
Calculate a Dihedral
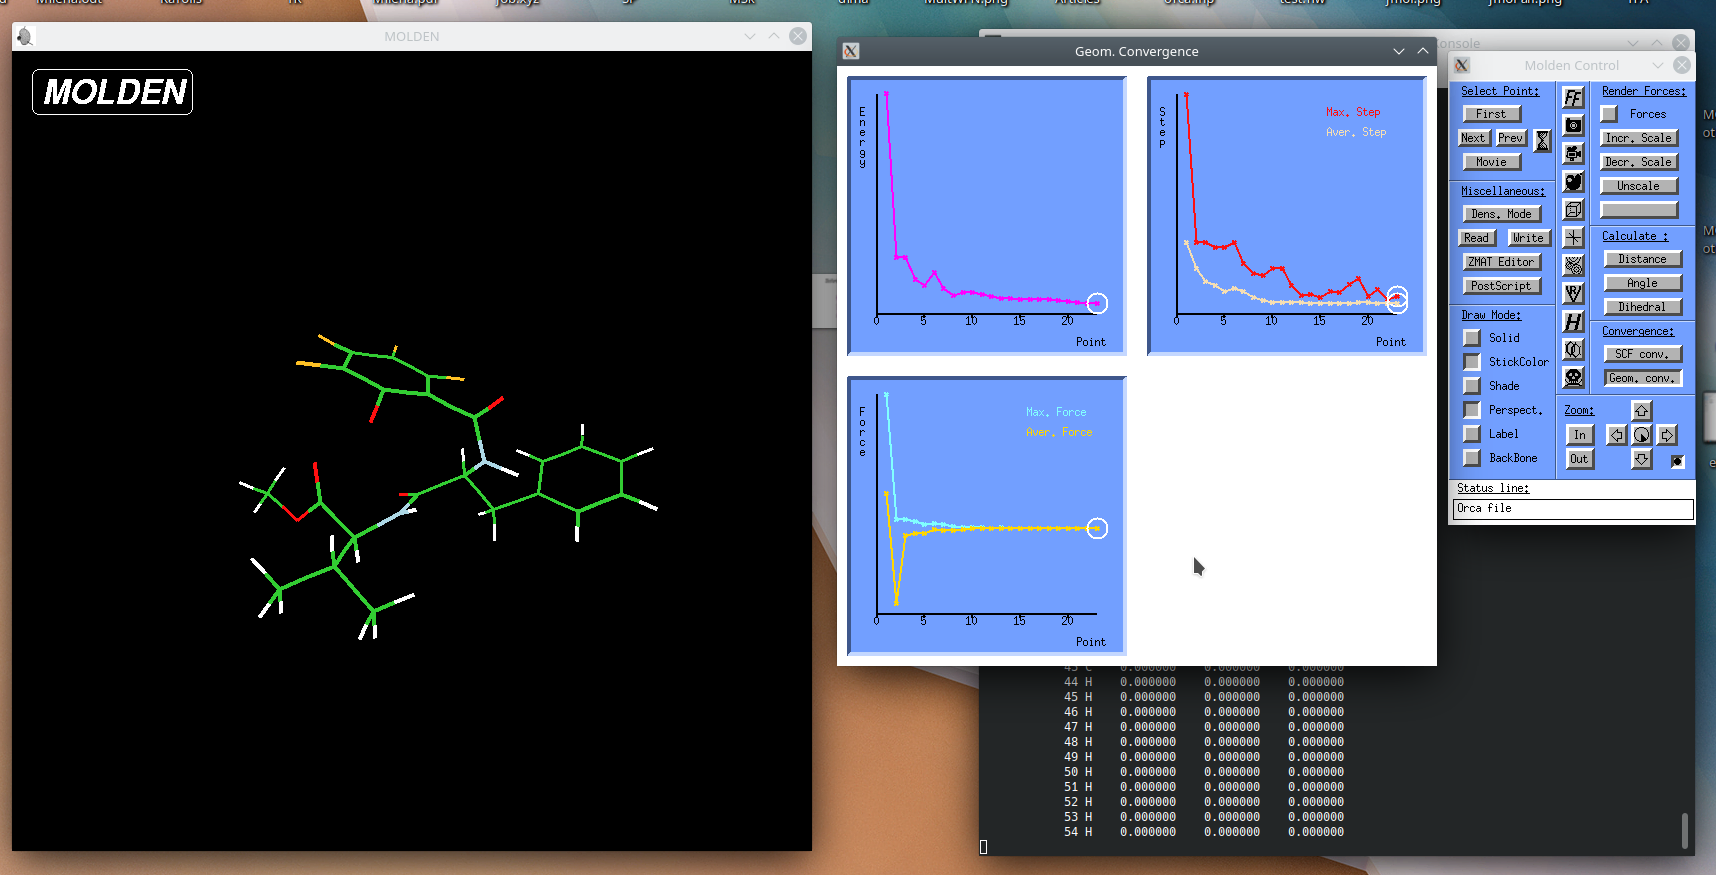pyautogui.click(x=1643, y=307)
